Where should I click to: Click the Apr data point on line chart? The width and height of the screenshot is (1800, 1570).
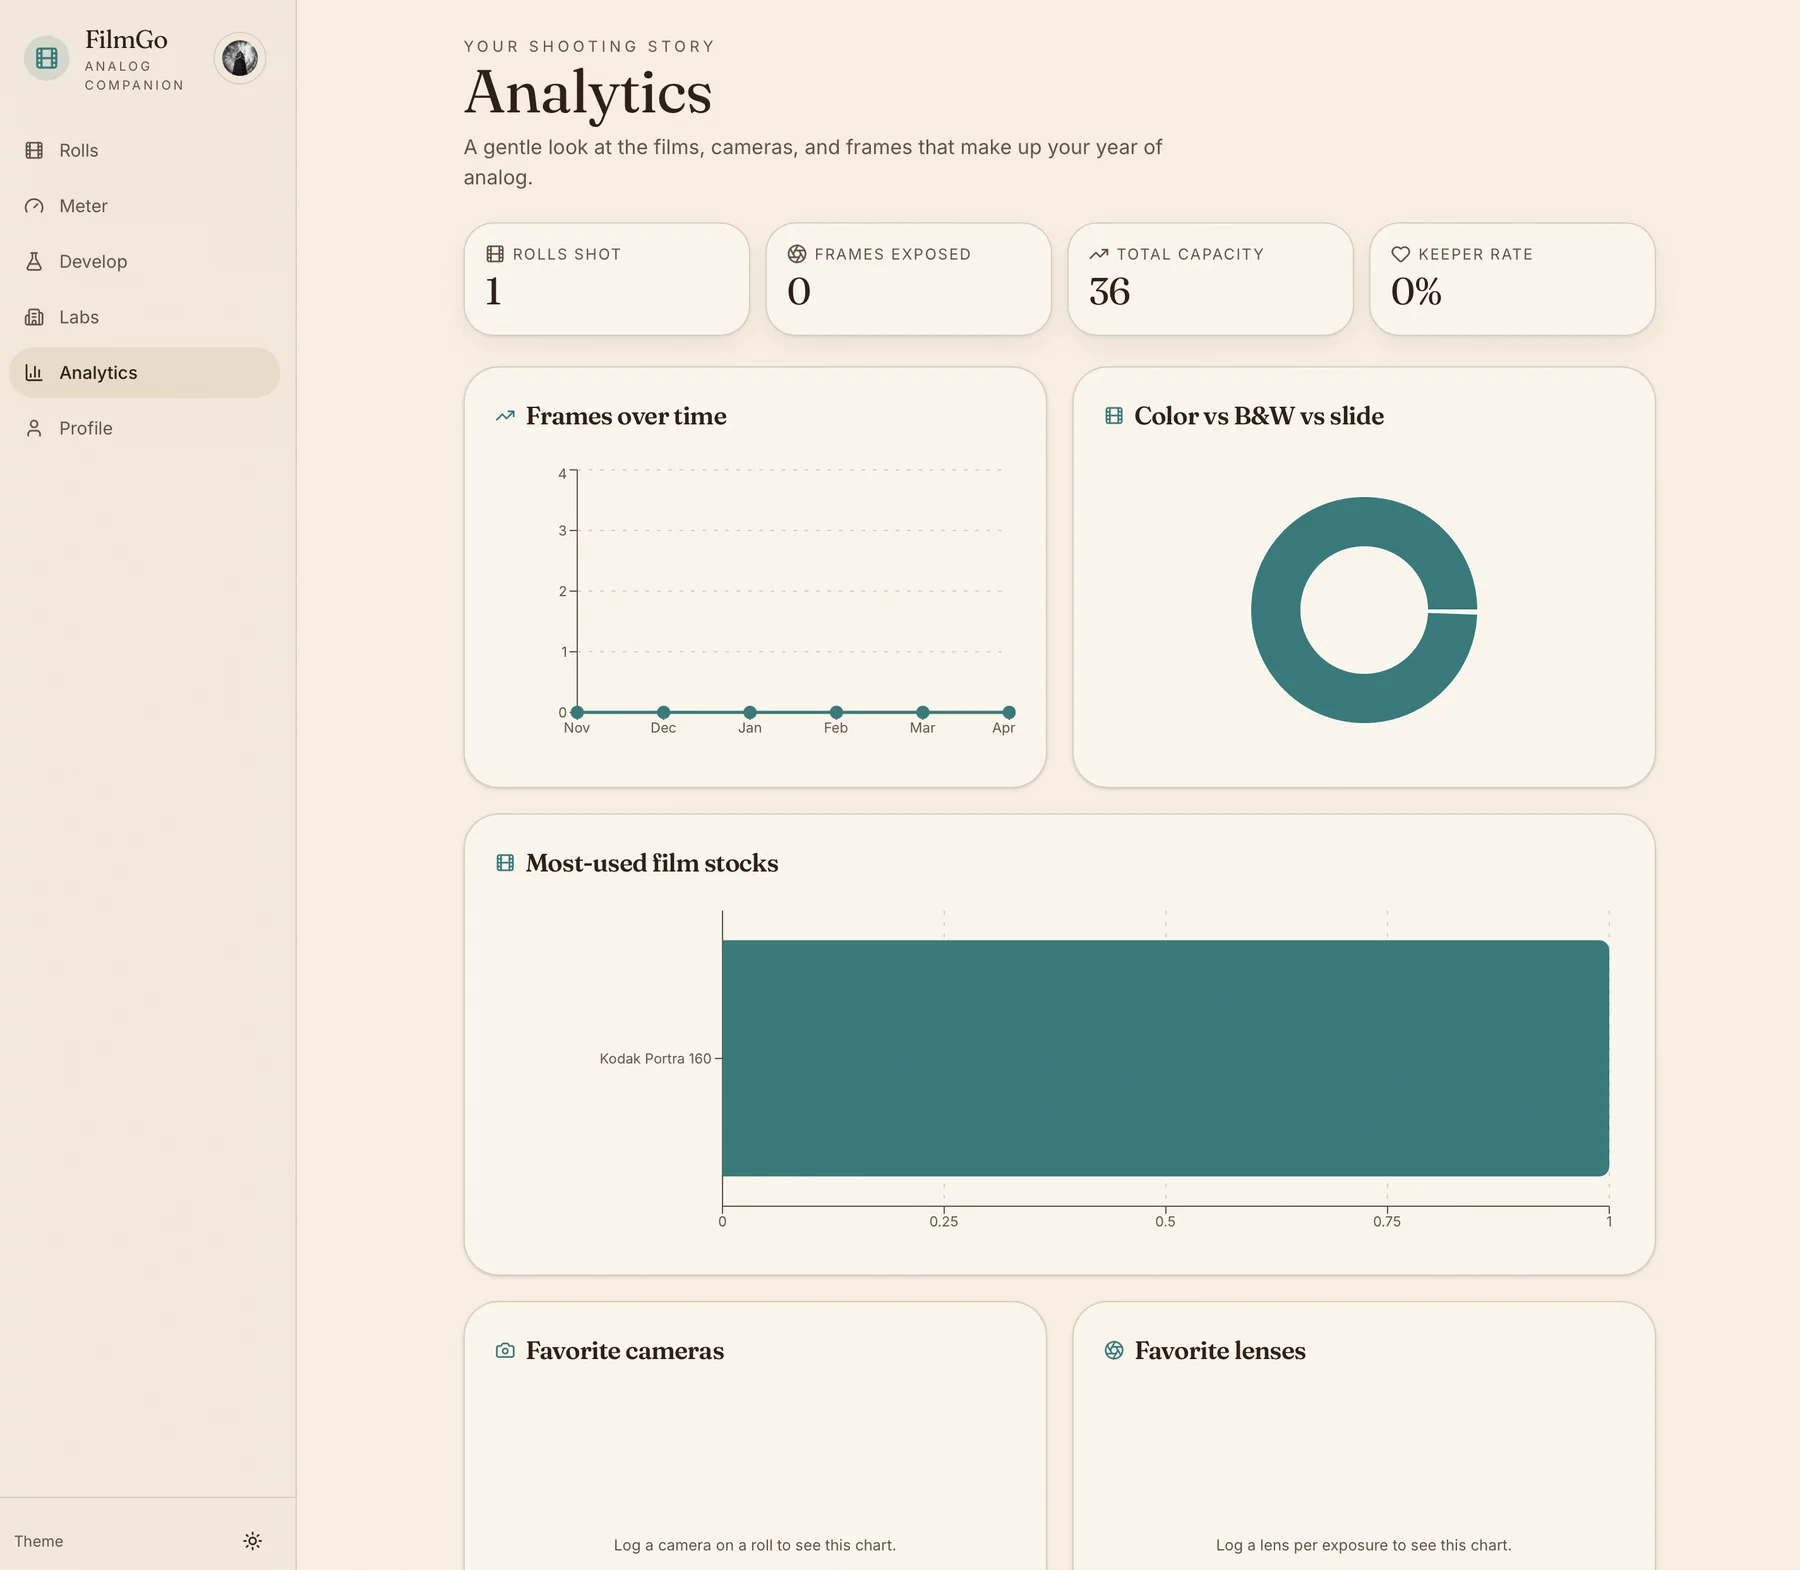tap(1009, 712)
